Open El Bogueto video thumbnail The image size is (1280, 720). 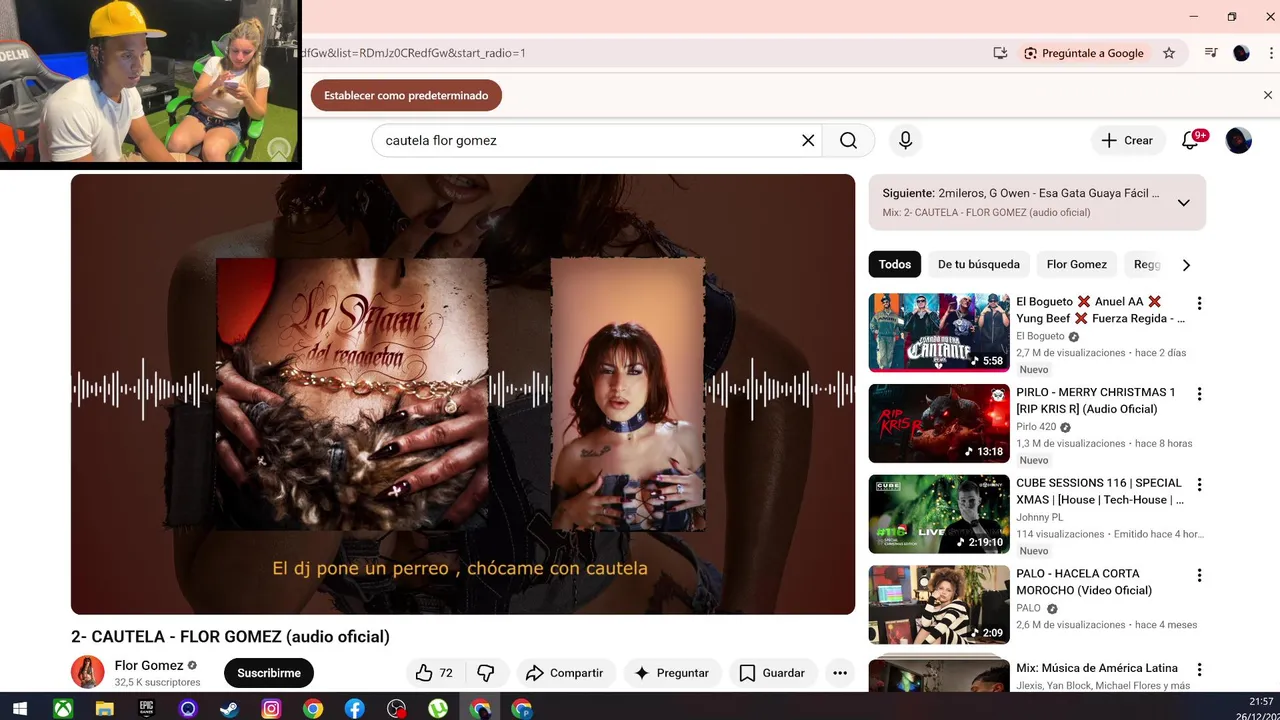coord(939,333)
